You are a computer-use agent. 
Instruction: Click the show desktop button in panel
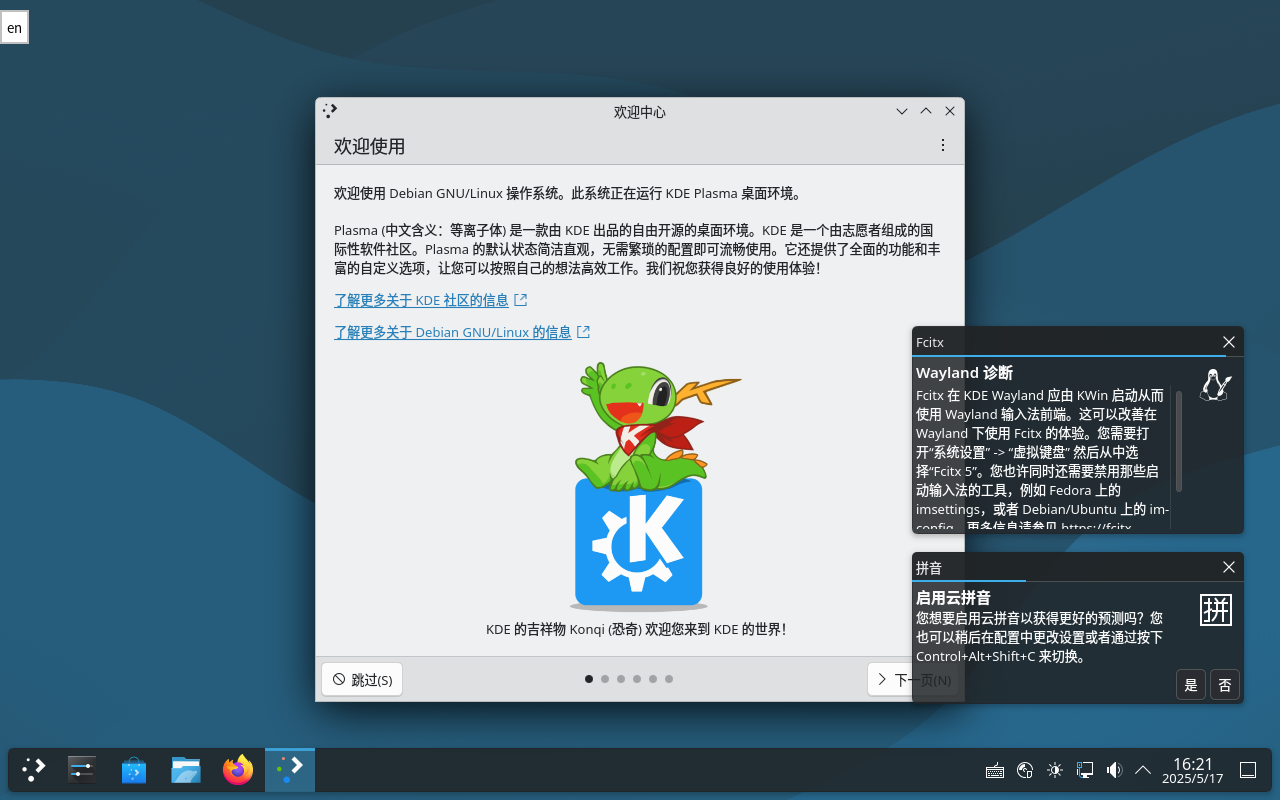[x=1248, y=770]
